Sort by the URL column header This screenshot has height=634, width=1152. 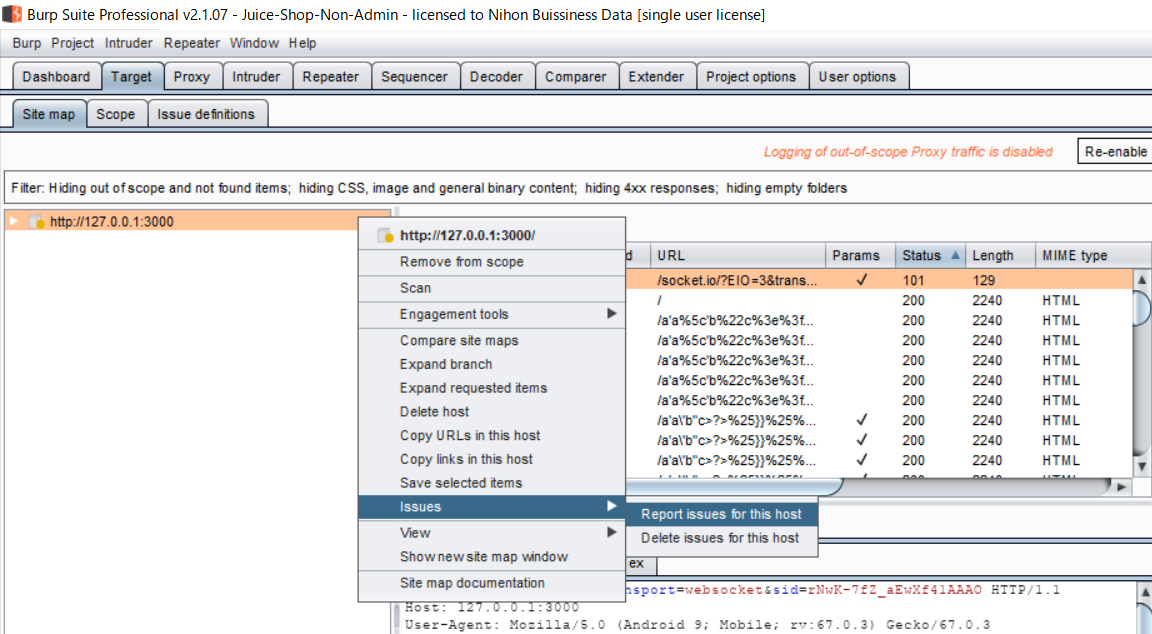coord(738,255)
